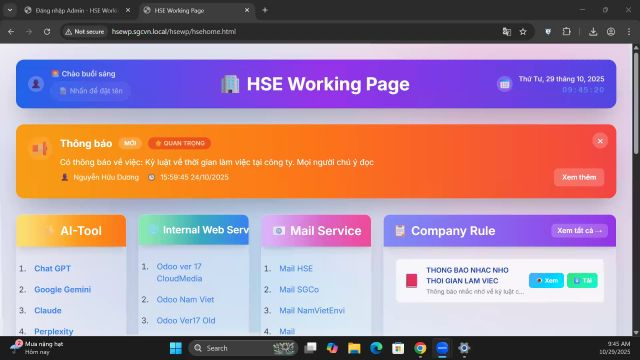Viewport: 640px width, 360px height.
Task: Open File Explorer on the taskbar
Action: pyautogui.click(x=354, y=348)
